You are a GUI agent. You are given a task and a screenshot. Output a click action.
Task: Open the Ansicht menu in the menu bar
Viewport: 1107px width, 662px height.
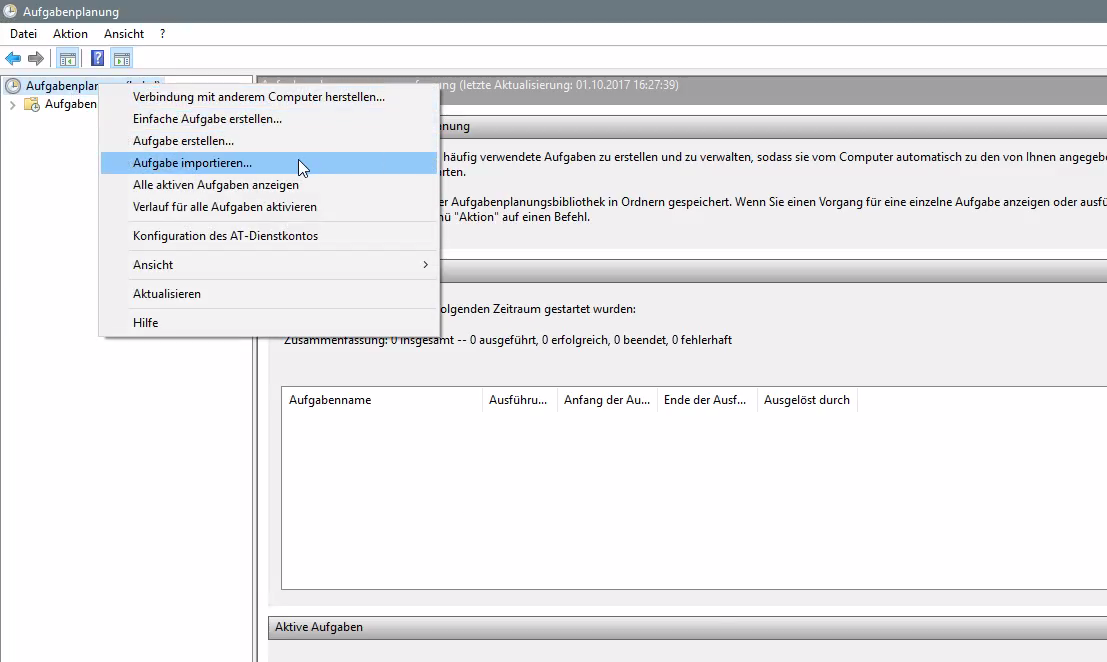124,34
